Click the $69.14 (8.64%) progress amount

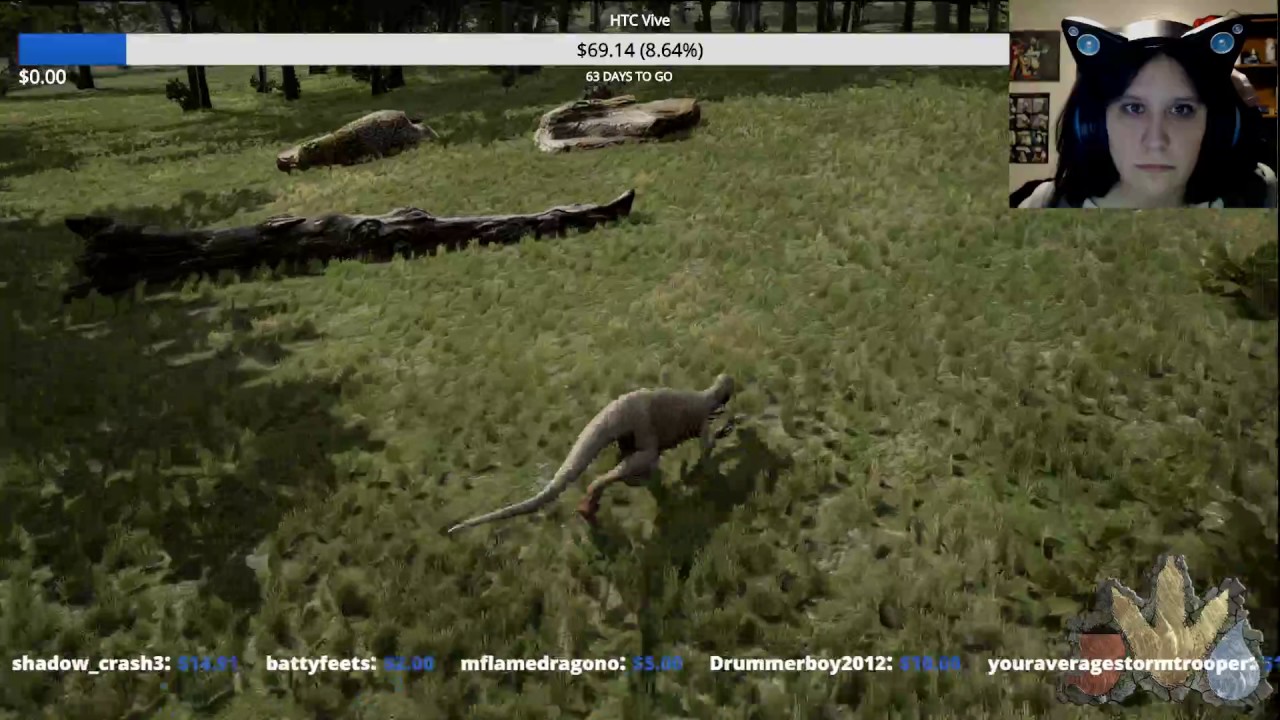640,50
